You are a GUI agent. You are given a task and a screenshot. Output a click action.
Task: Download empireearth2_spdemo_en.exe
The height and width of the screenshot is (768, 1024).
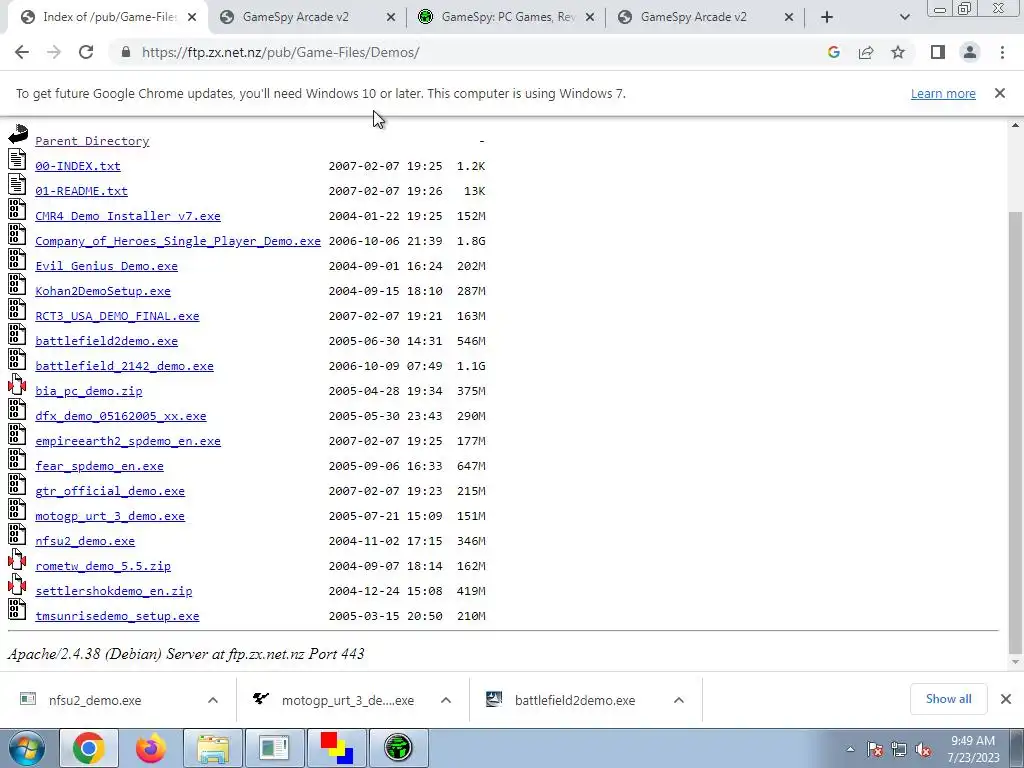tap(128, 441)
